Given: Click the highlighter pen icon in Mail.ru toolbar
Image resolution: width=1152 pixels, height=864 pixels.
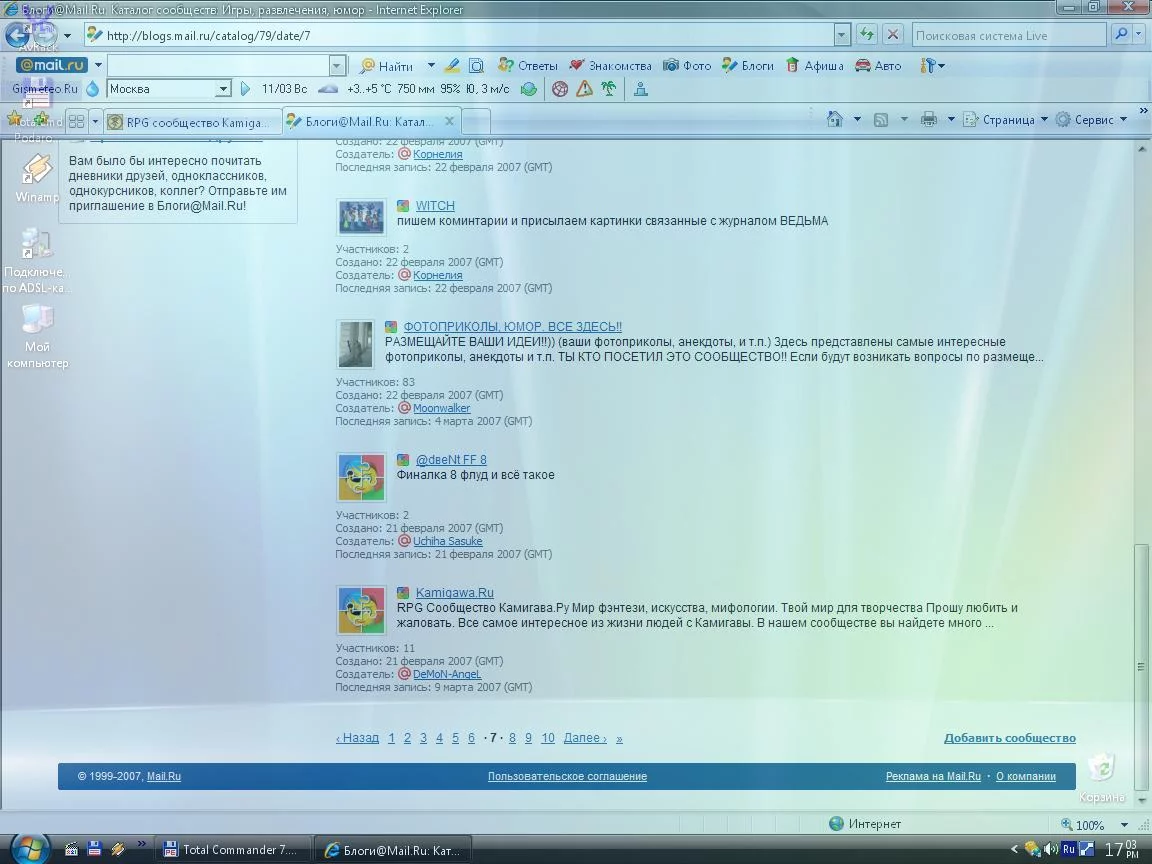Looking at the screenshot, I should (x=453, y=66).
